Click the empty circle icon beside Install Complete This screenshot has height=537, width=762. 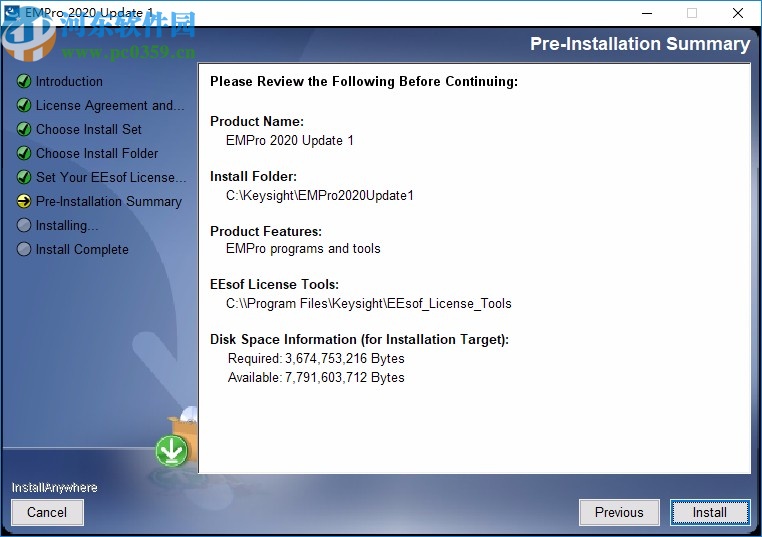tap(24, 249)
